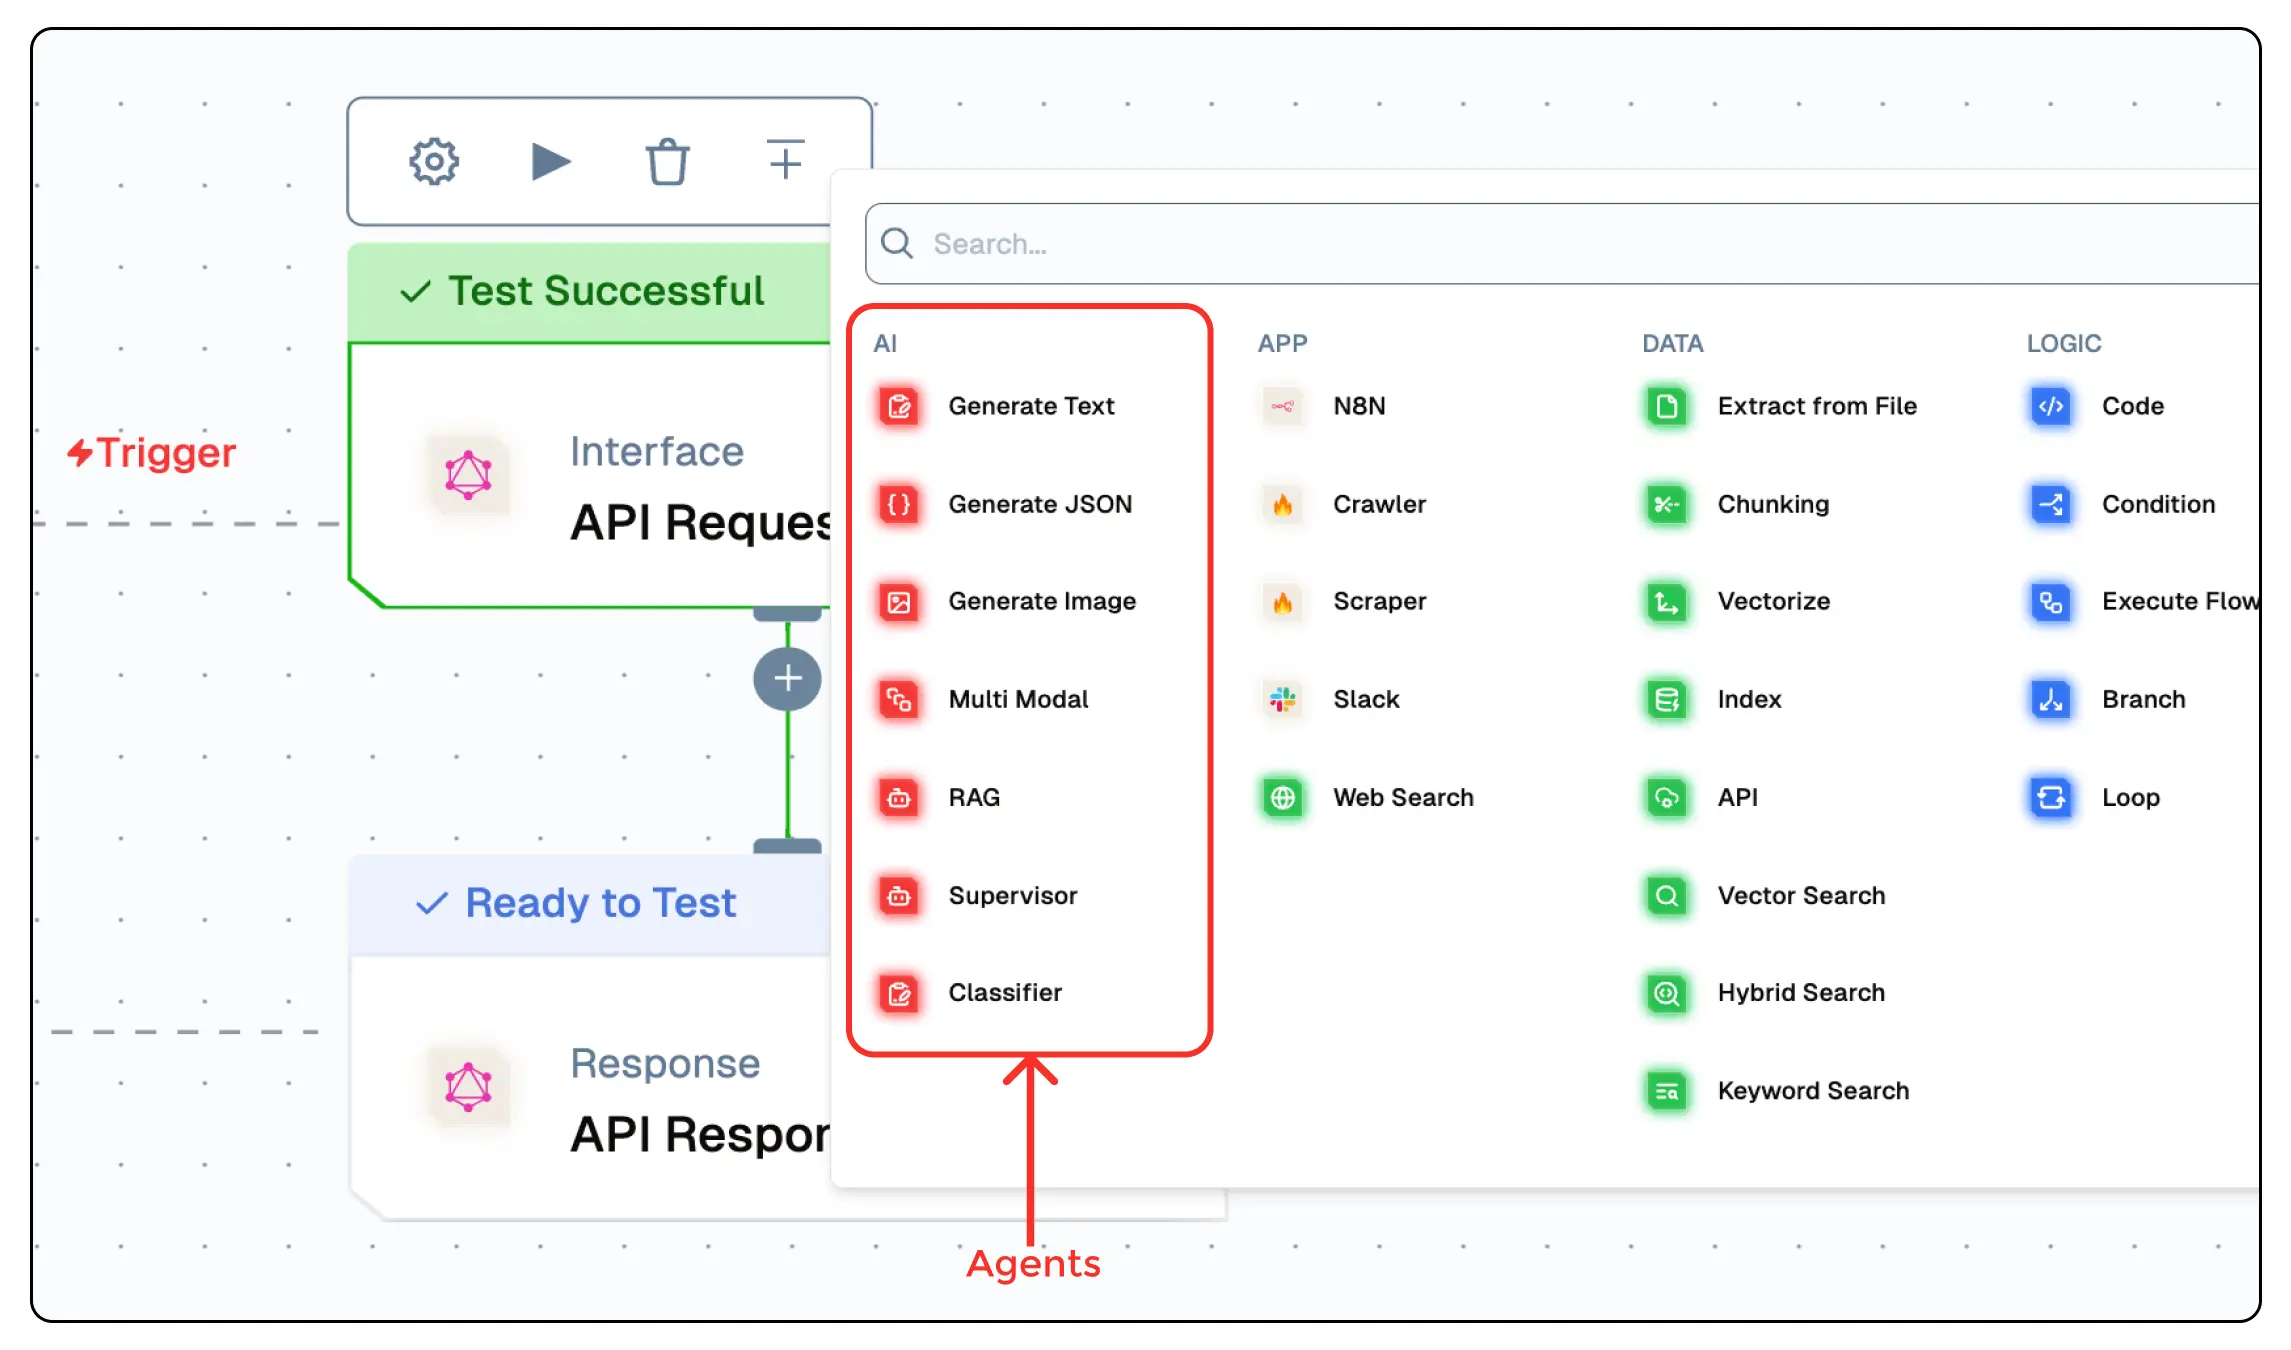This screenshot has height=1350, width=2291.
Task: Select the Web Search node
Action: pos(1403,797)
